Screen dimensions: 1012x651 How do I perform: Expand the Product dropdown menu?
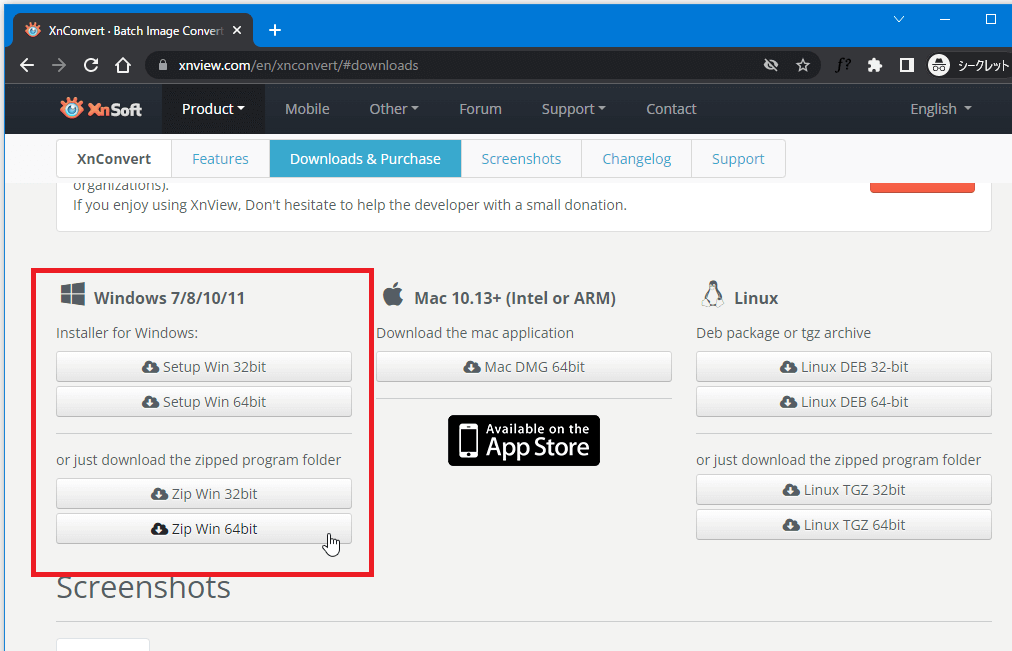pyautogui.click(x=213, y=109)
